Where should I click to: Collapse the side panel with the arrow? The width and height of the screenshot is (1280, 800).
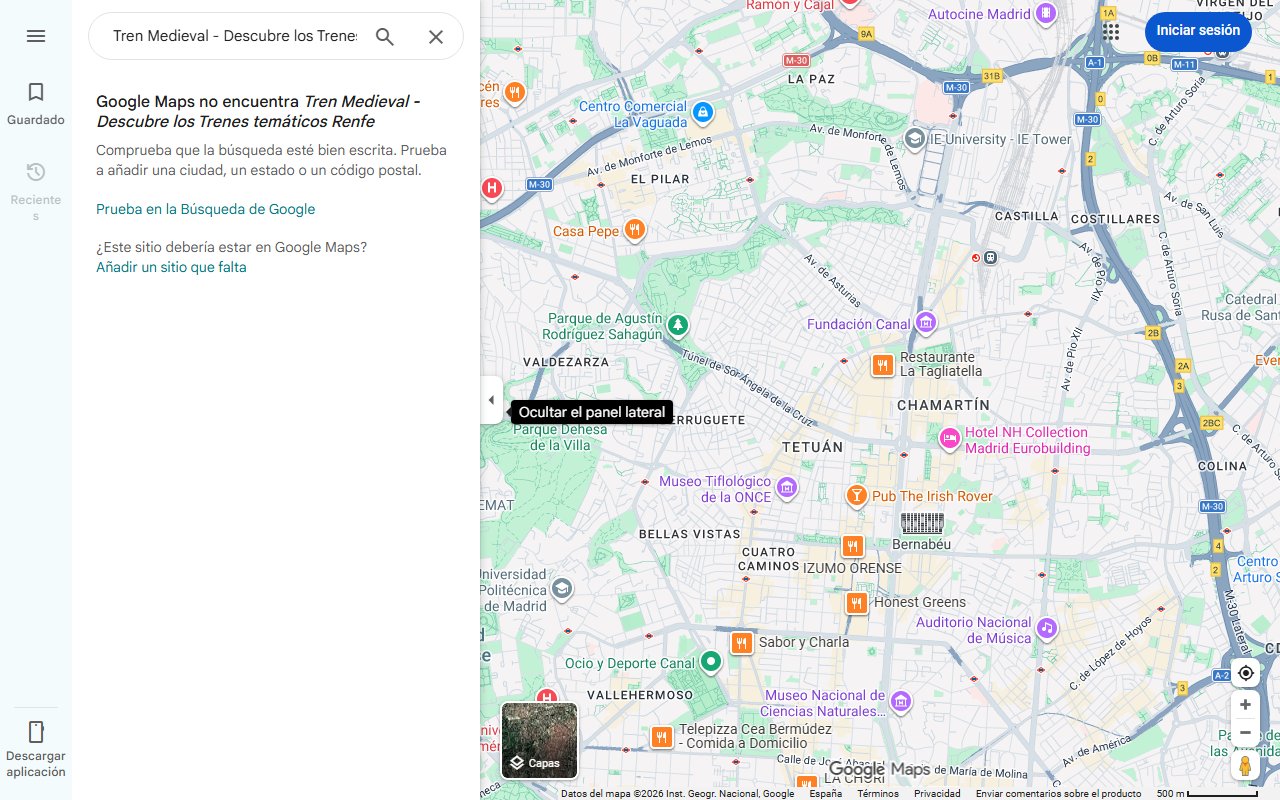click(491, 399)
